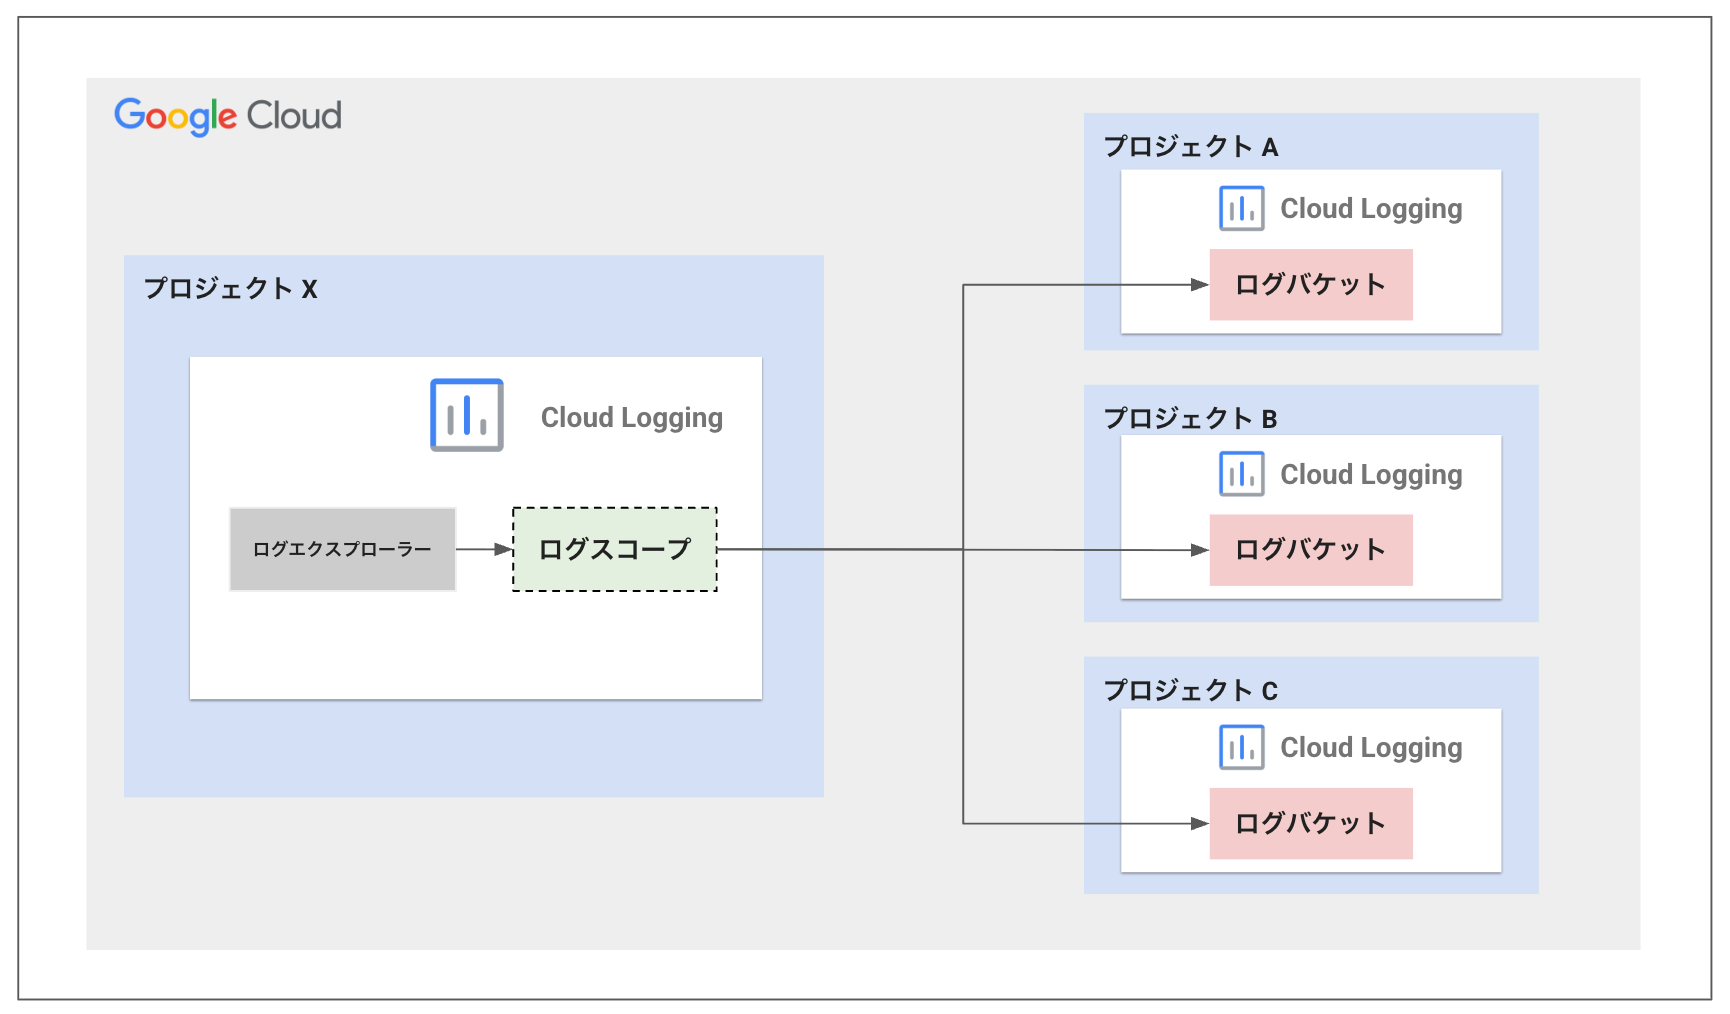The width and height of the screenshot is (1730, 1014).
Task: Click the プロジェクト X title label
Action: click(230, 289)
